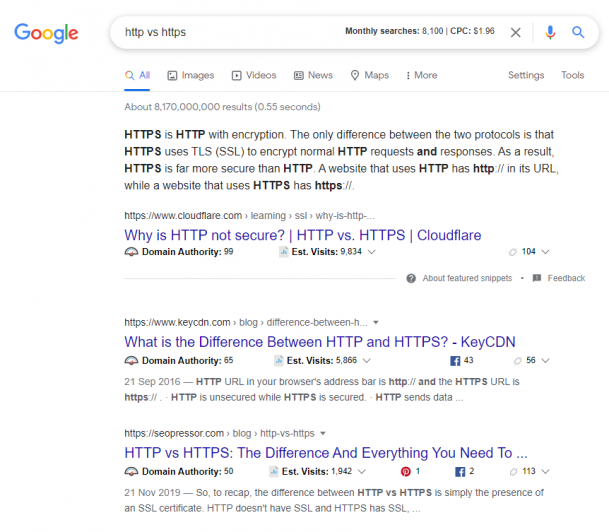Click the Maps tab pin icon
Image resolution: width=609 pixels, height=532 pixels.
pos(355,75)
